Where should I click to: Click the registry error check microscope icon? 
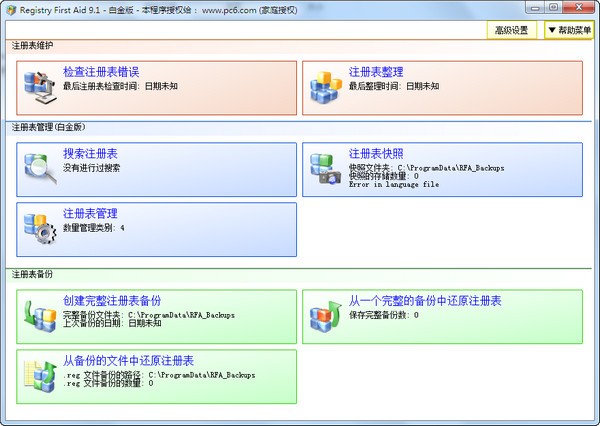(x=40, y=87)
